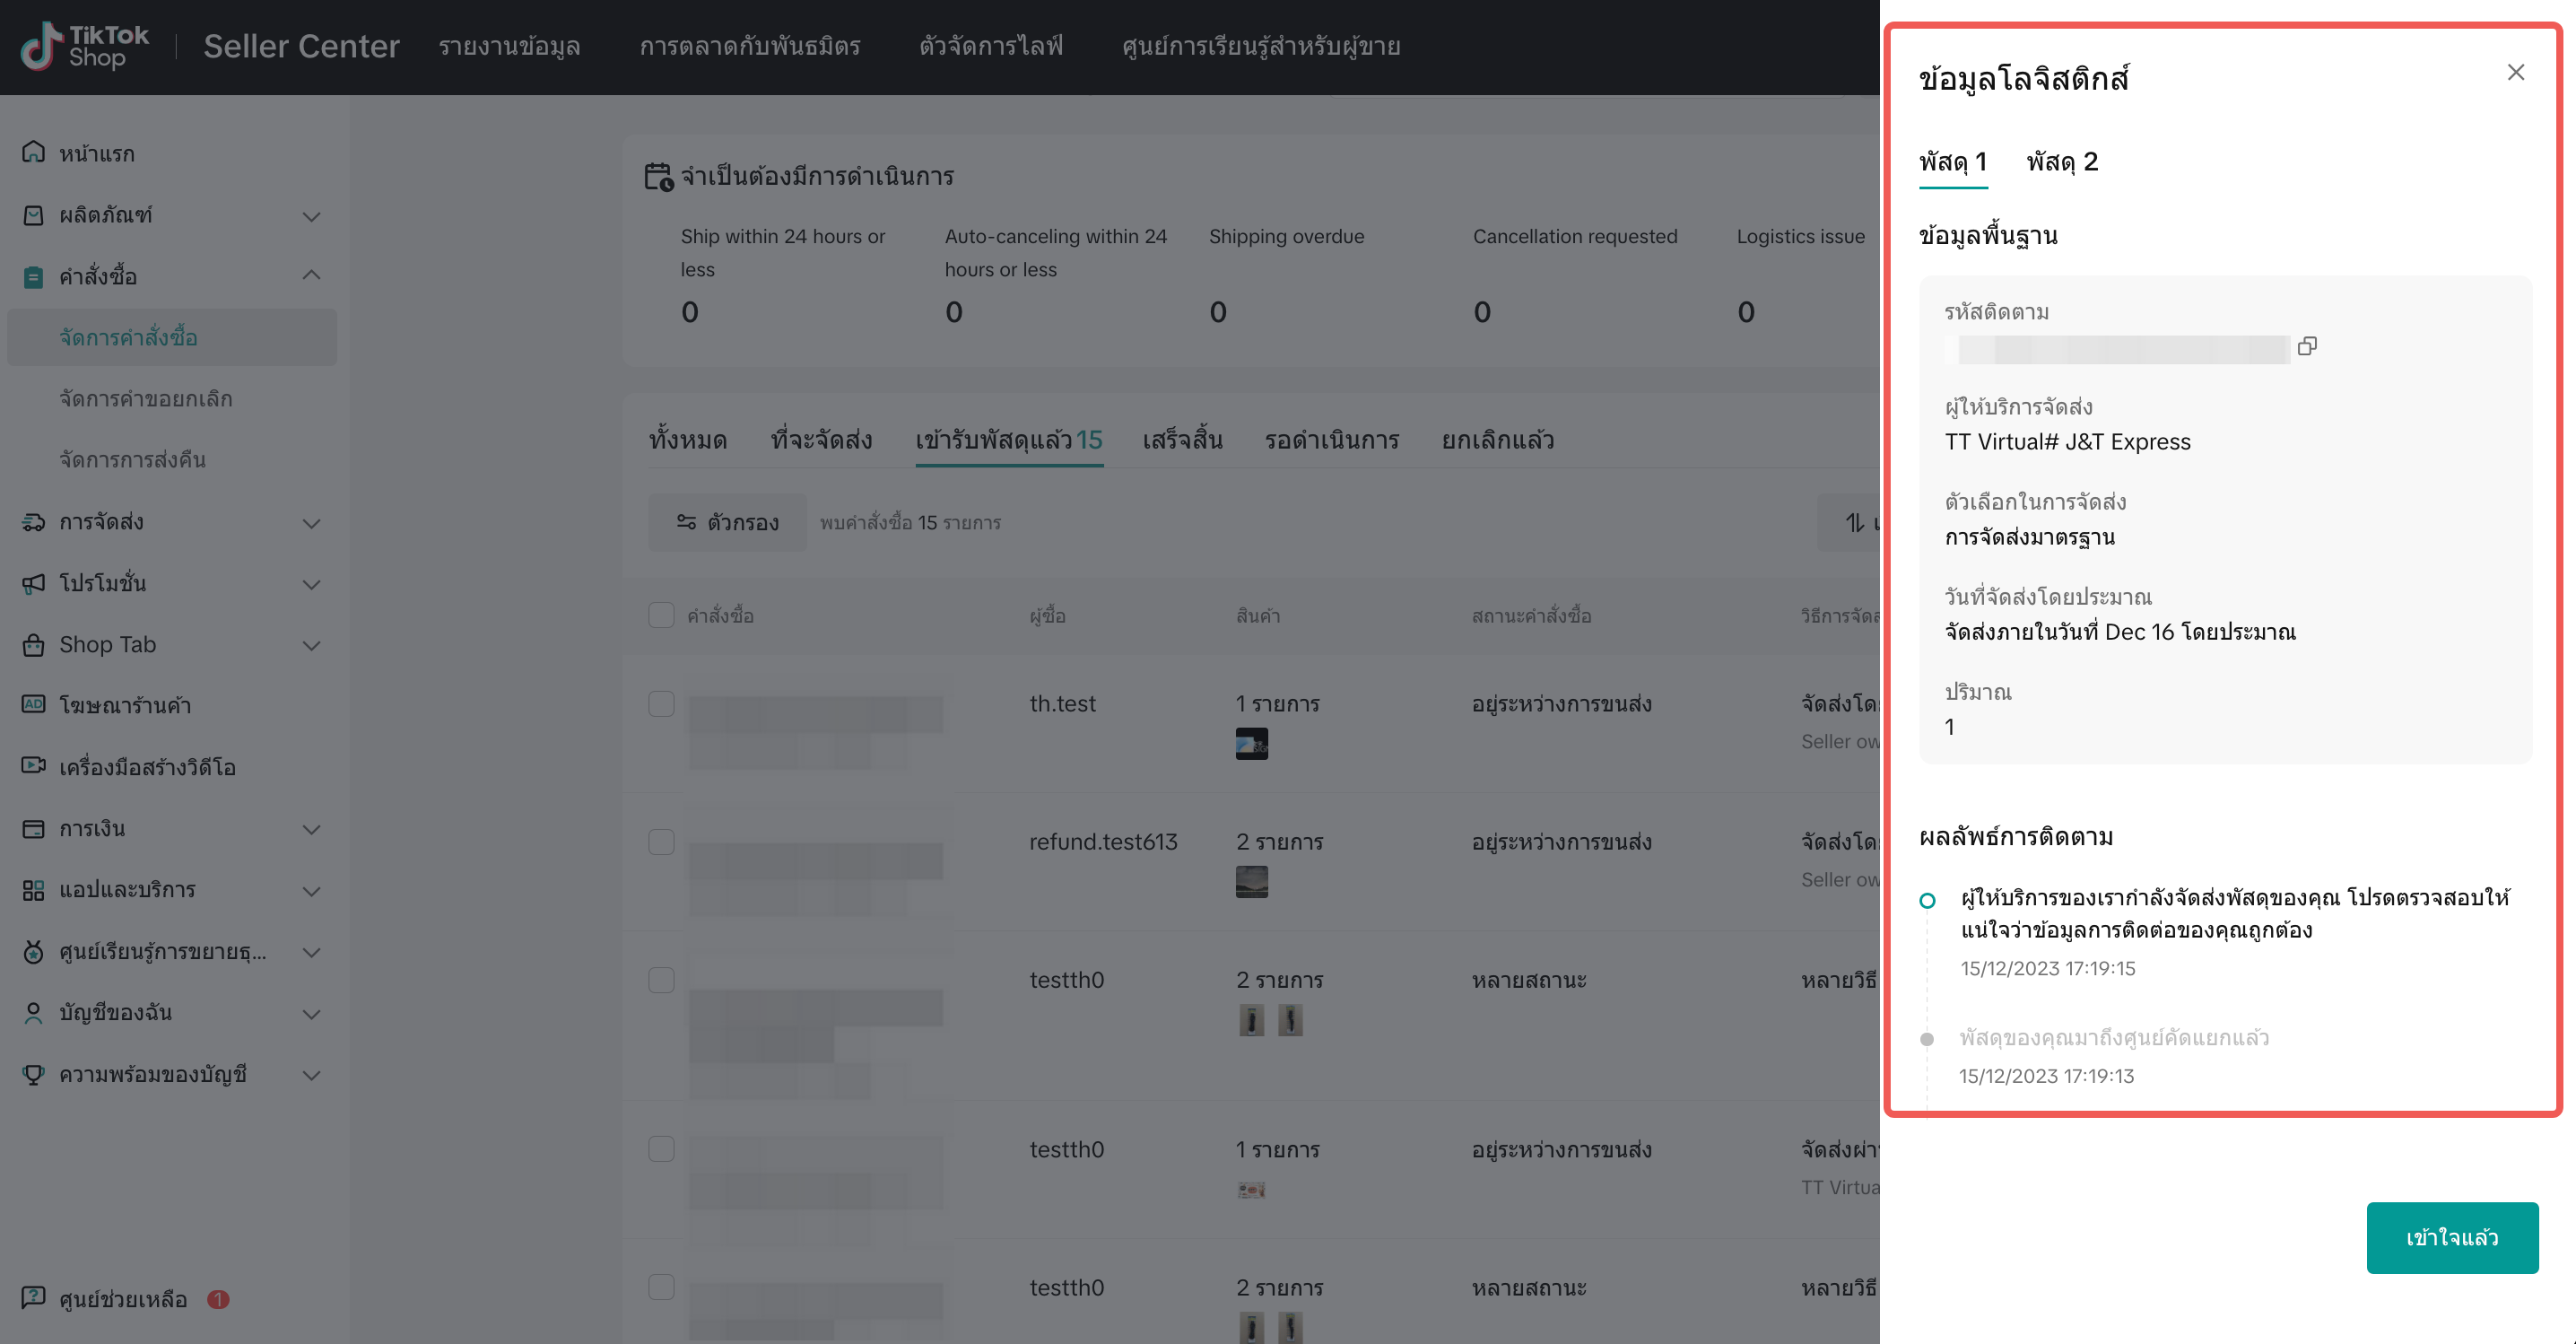Click the เครื่องมือสร้างวิดีโอ video tool icon
2576x1344 pixels.
34,766
